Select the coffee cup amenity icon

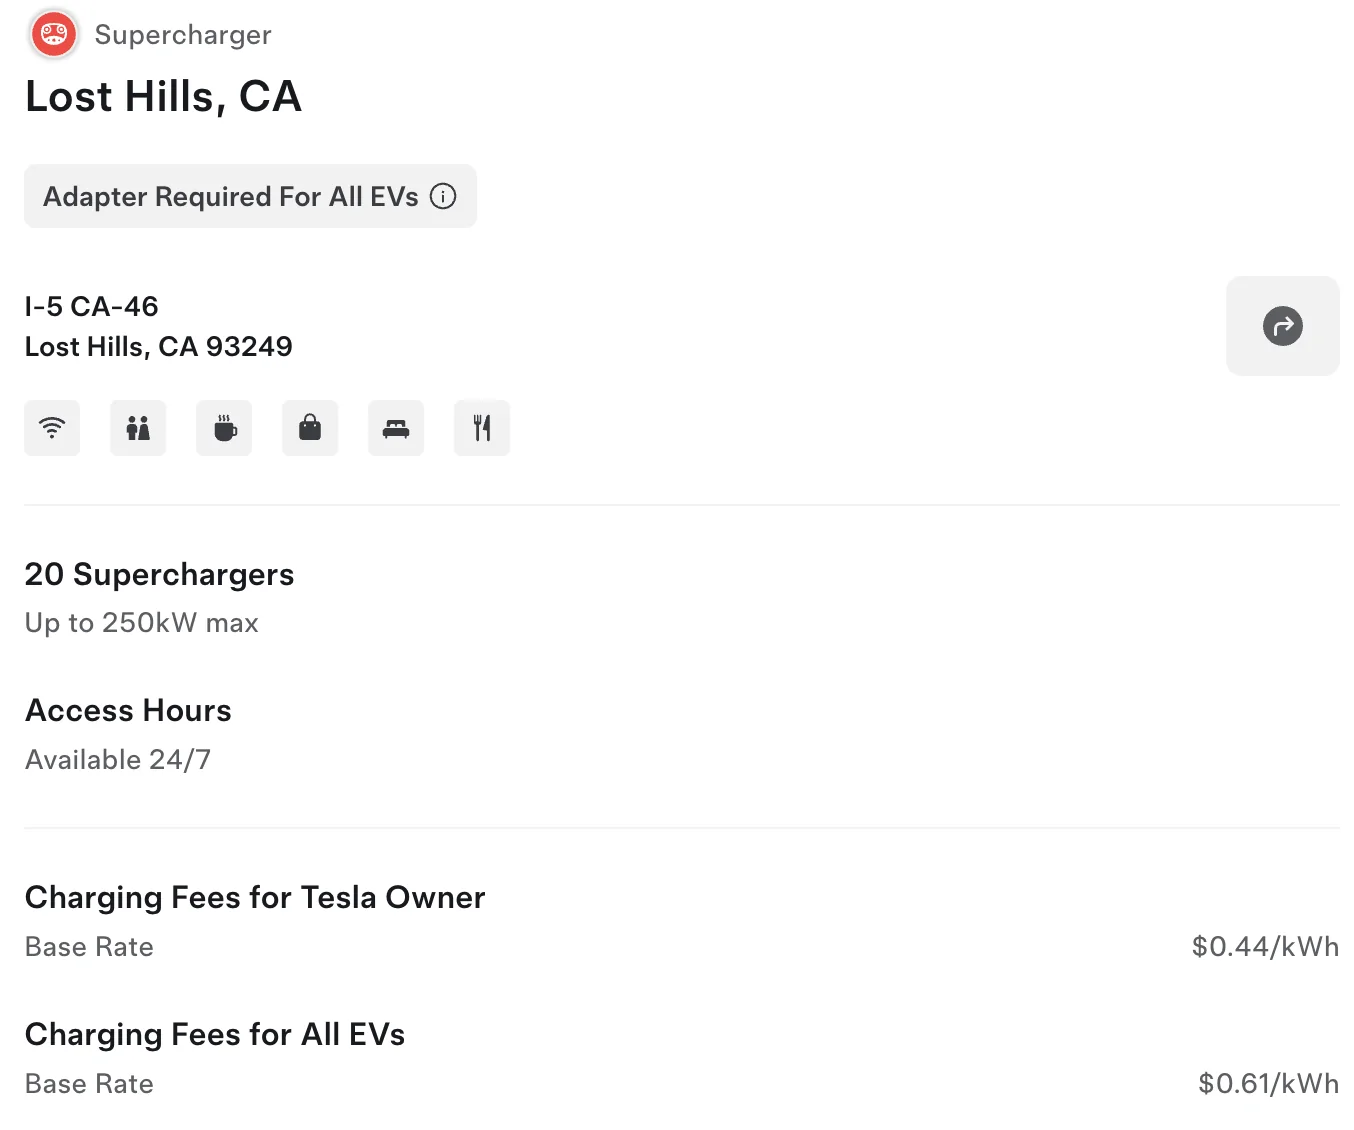pos(224,428)
